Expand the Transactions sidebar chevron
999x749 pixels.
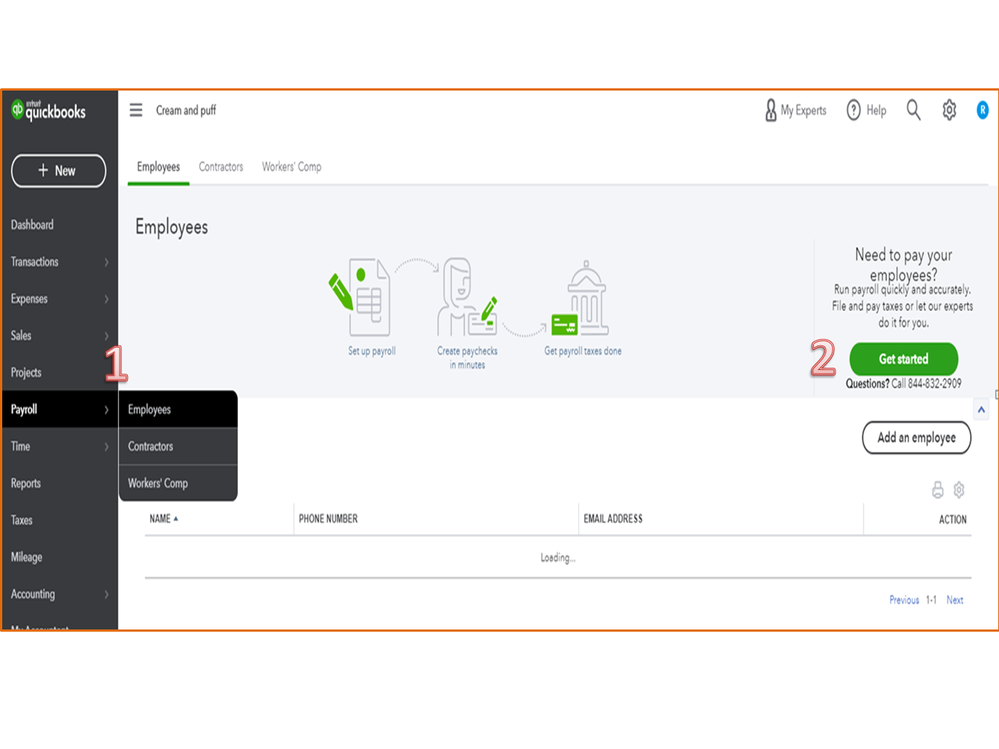click(106, 262)
